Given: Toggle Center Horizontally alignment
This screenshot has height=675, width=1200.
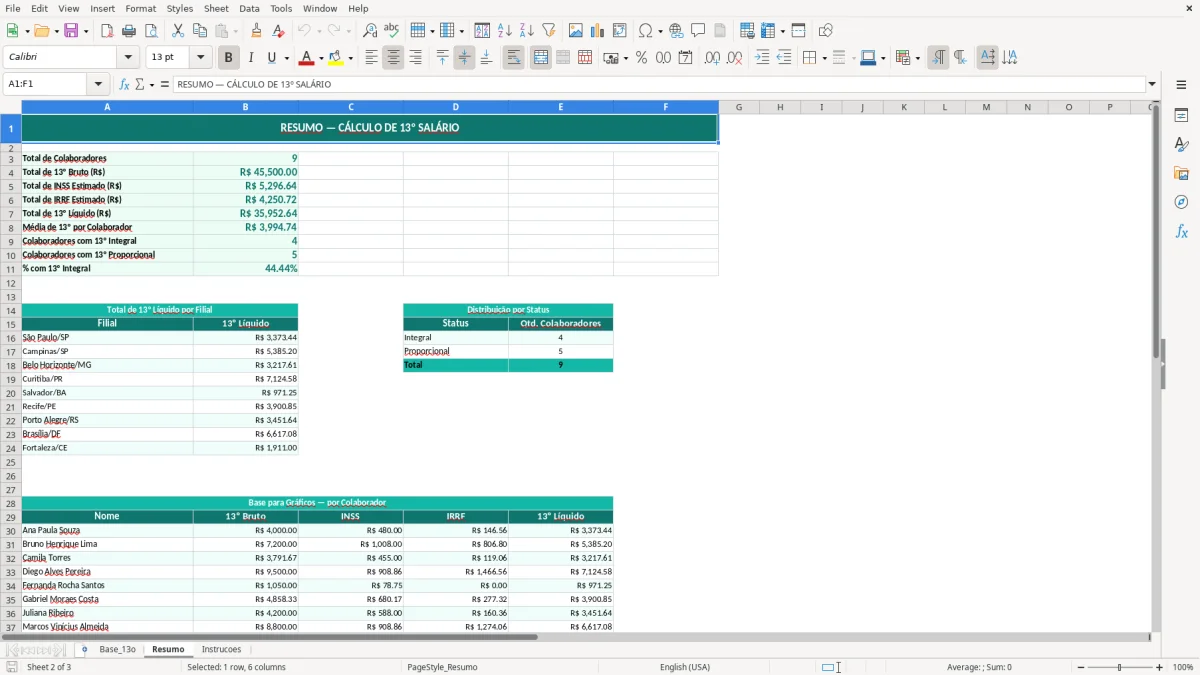Looking at the screenshot, I should pyautogui.click(x=393, y=58).
